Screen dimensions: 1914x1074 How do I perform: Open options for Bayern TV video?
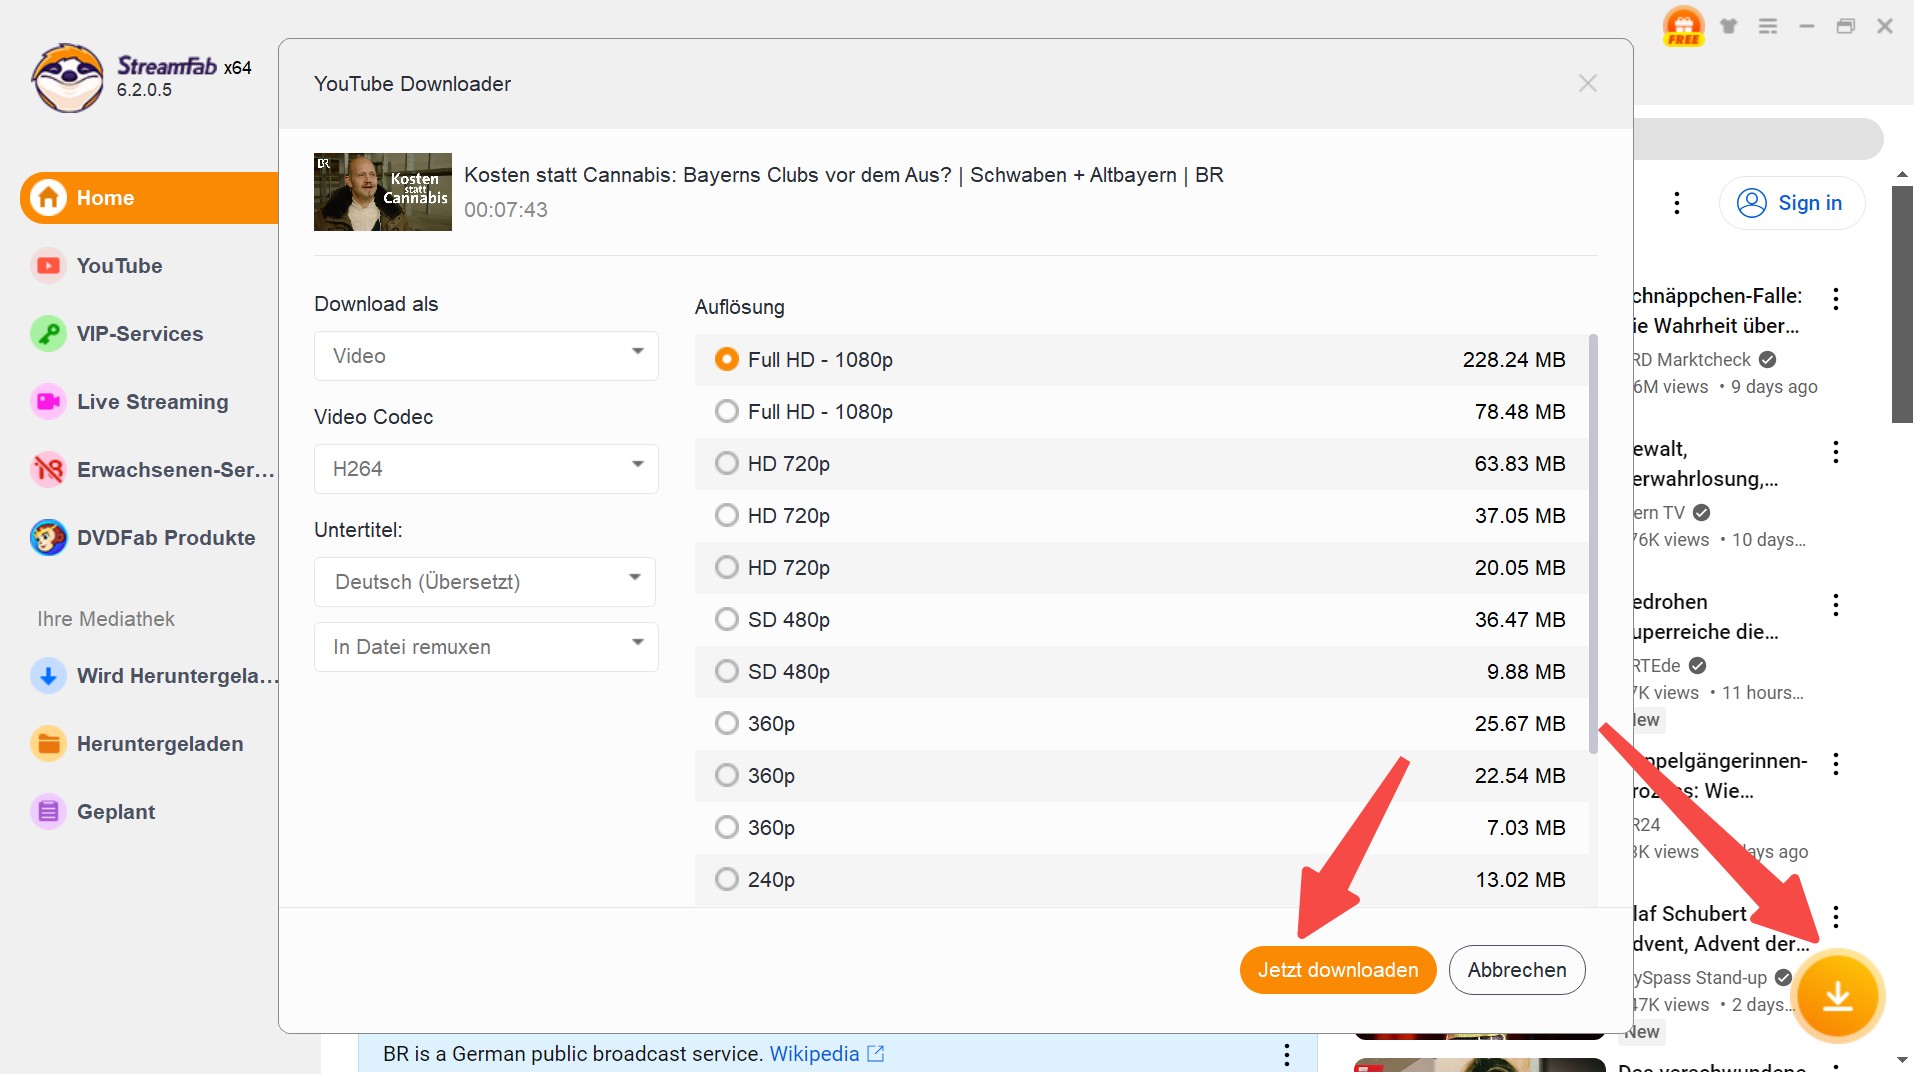click(1836, 452)
